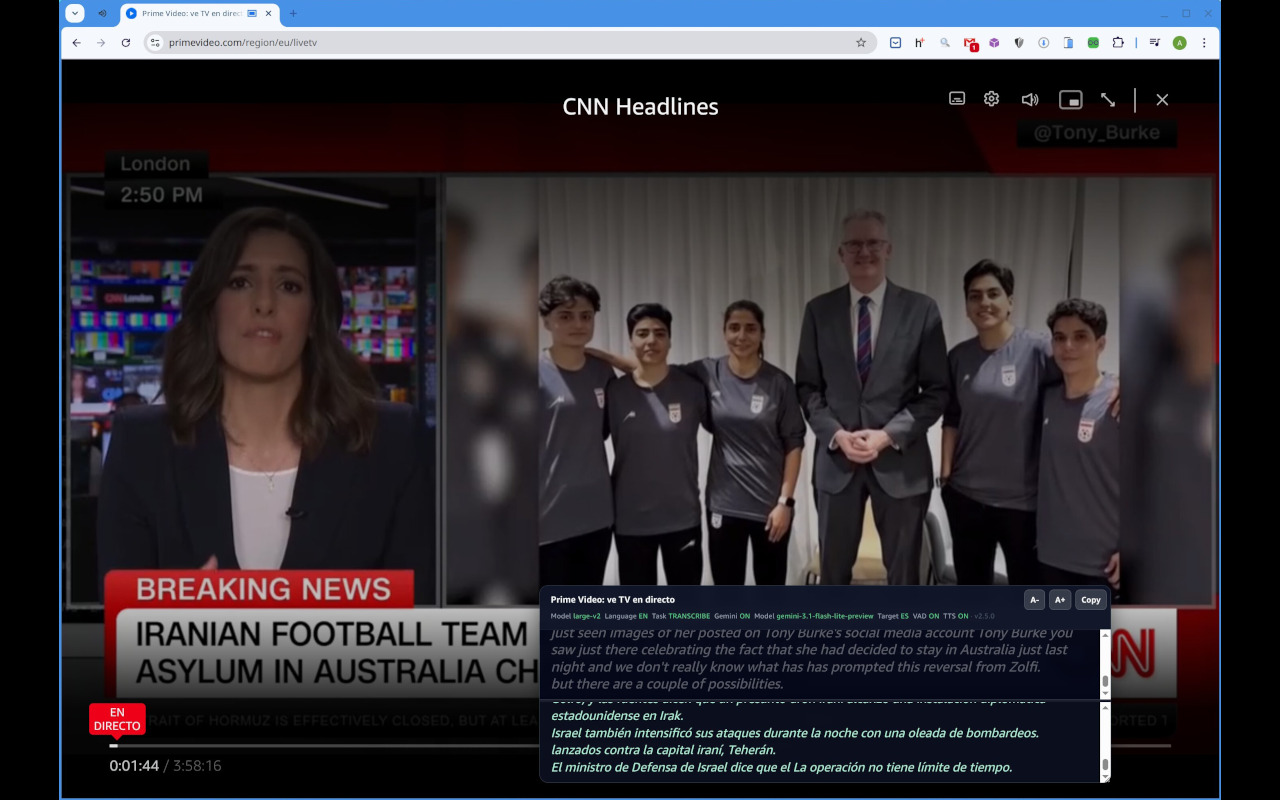1280x800 pixels.
Task: Click the line 'estadounidense en Irak.'
Action: pyautogui.click(x=617, y=716)
